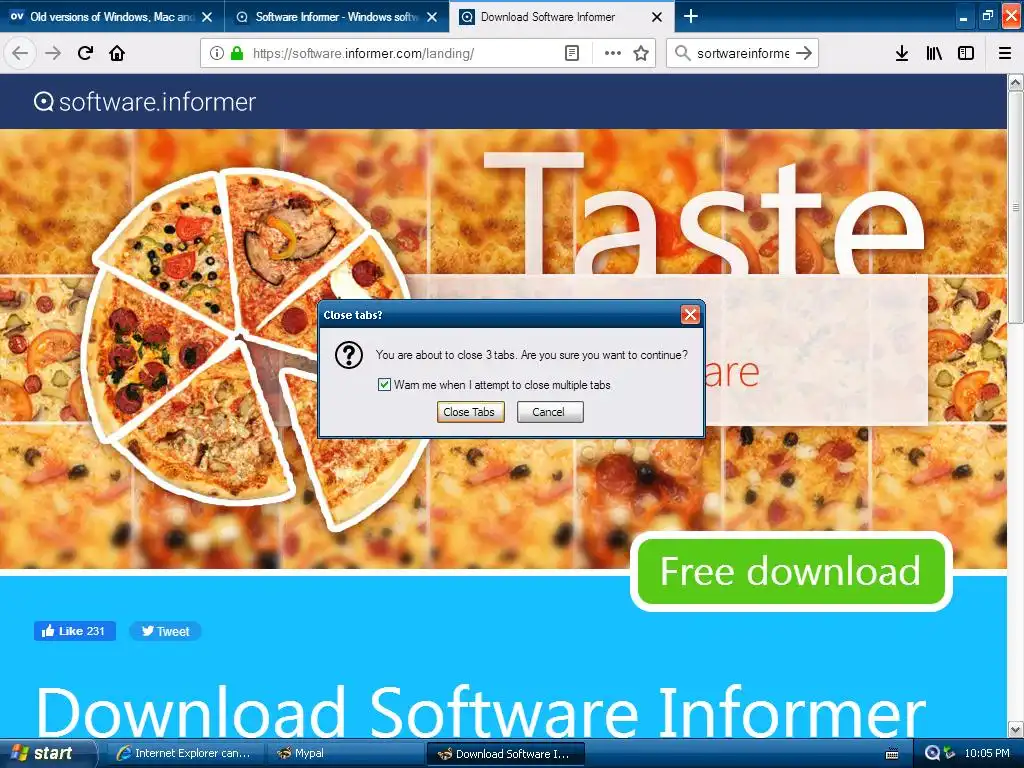Switch to 'Internet Explorer can...' taskbar item
Screen dimensions: 1024x768
(x=185, y=754)
